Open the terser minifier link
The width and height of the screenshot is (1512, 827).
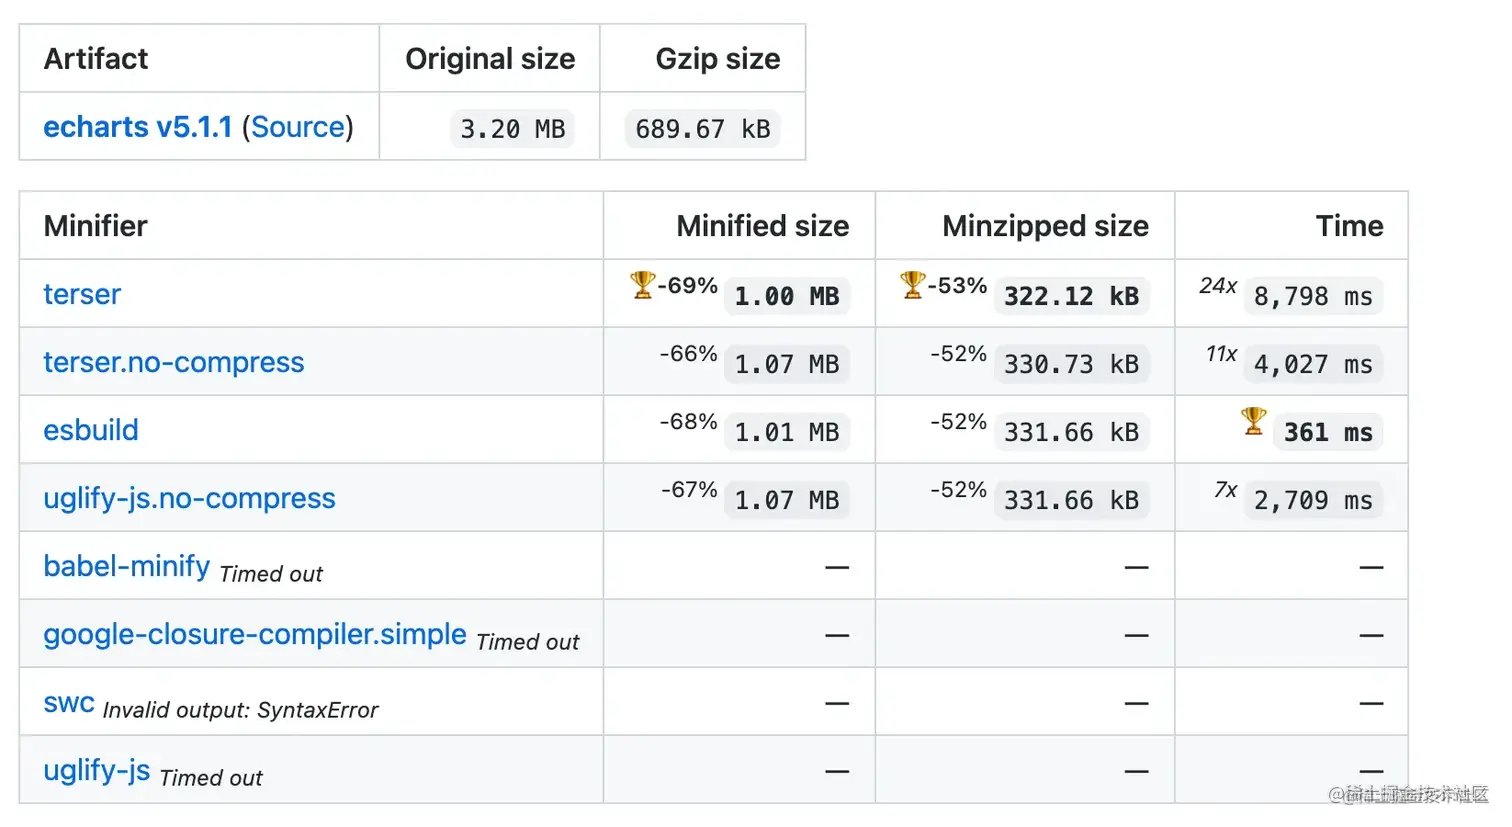tap(82, 294)
